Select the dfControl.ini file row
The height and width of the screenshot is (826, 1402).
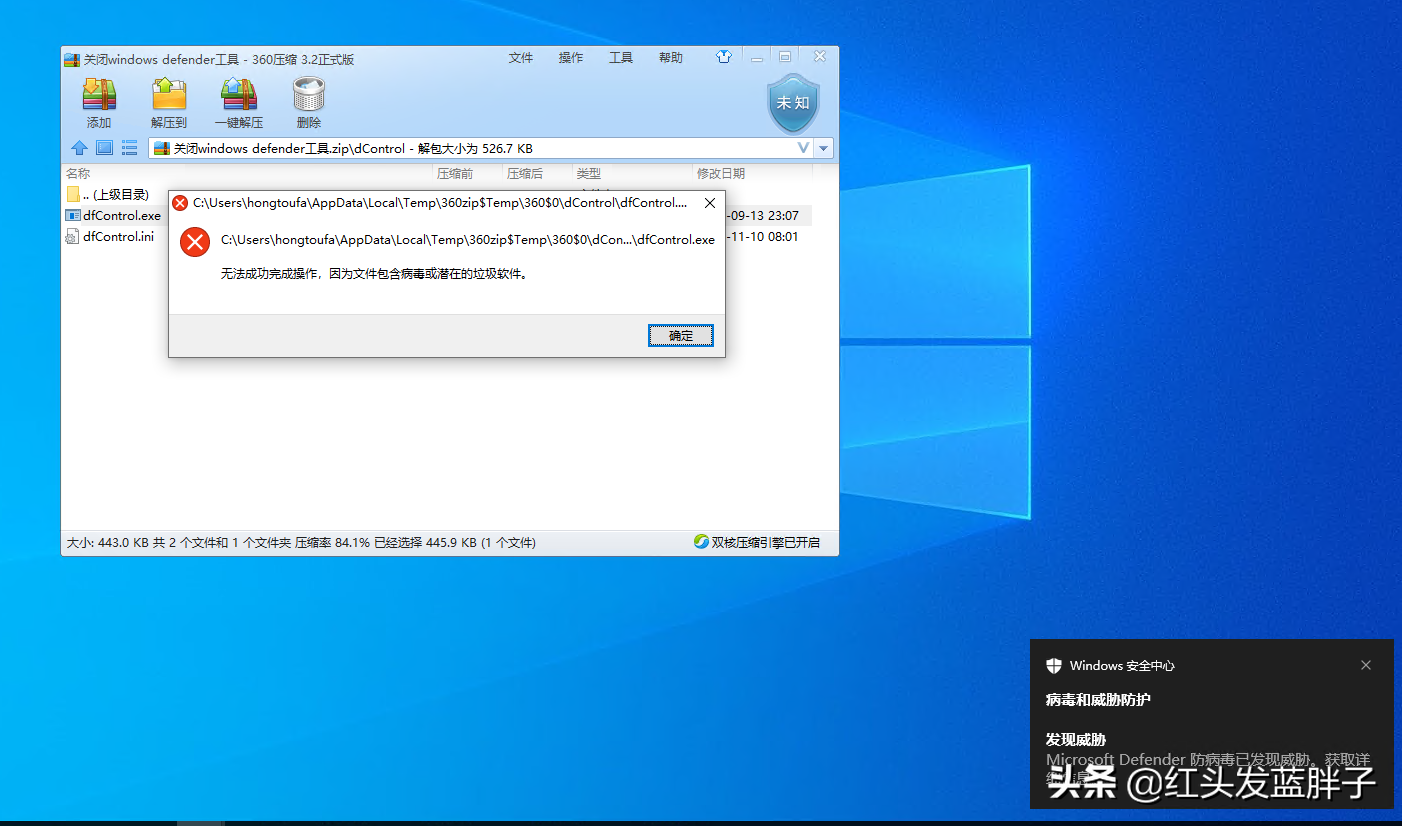tap(110, 237)
